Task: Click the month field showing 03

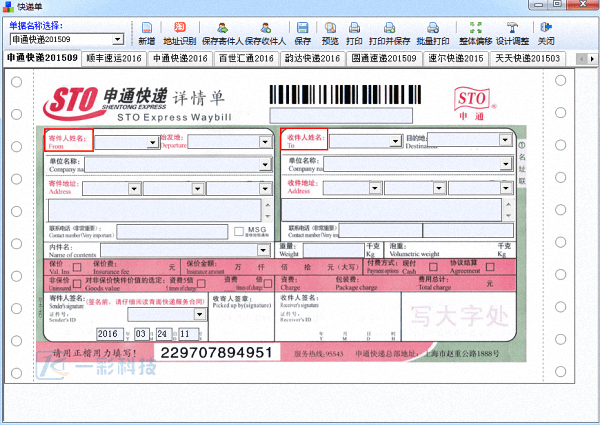Action: coord(142,334)
